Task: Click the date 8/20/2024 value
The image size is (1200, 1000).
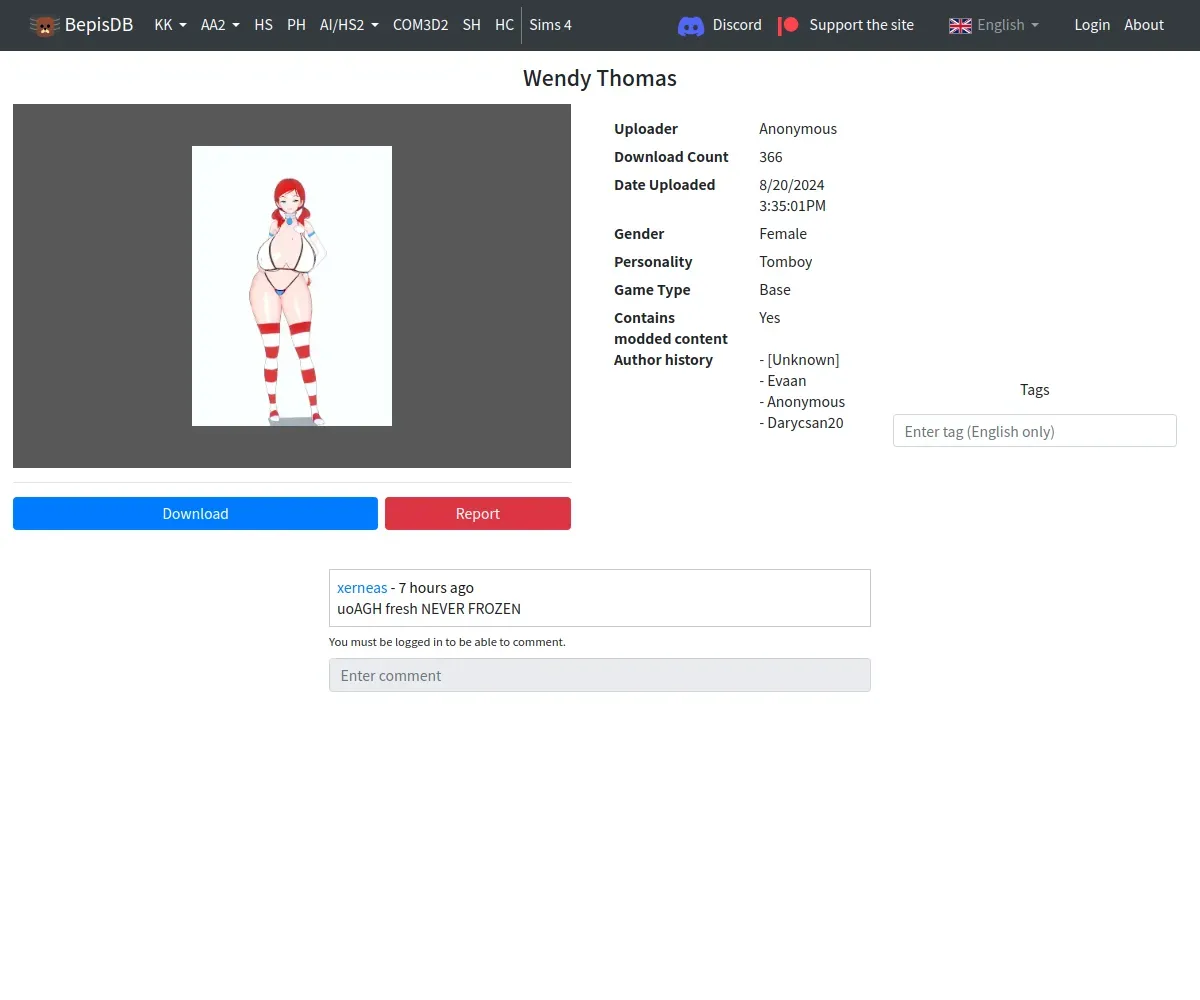Action: tap(792, 185)
